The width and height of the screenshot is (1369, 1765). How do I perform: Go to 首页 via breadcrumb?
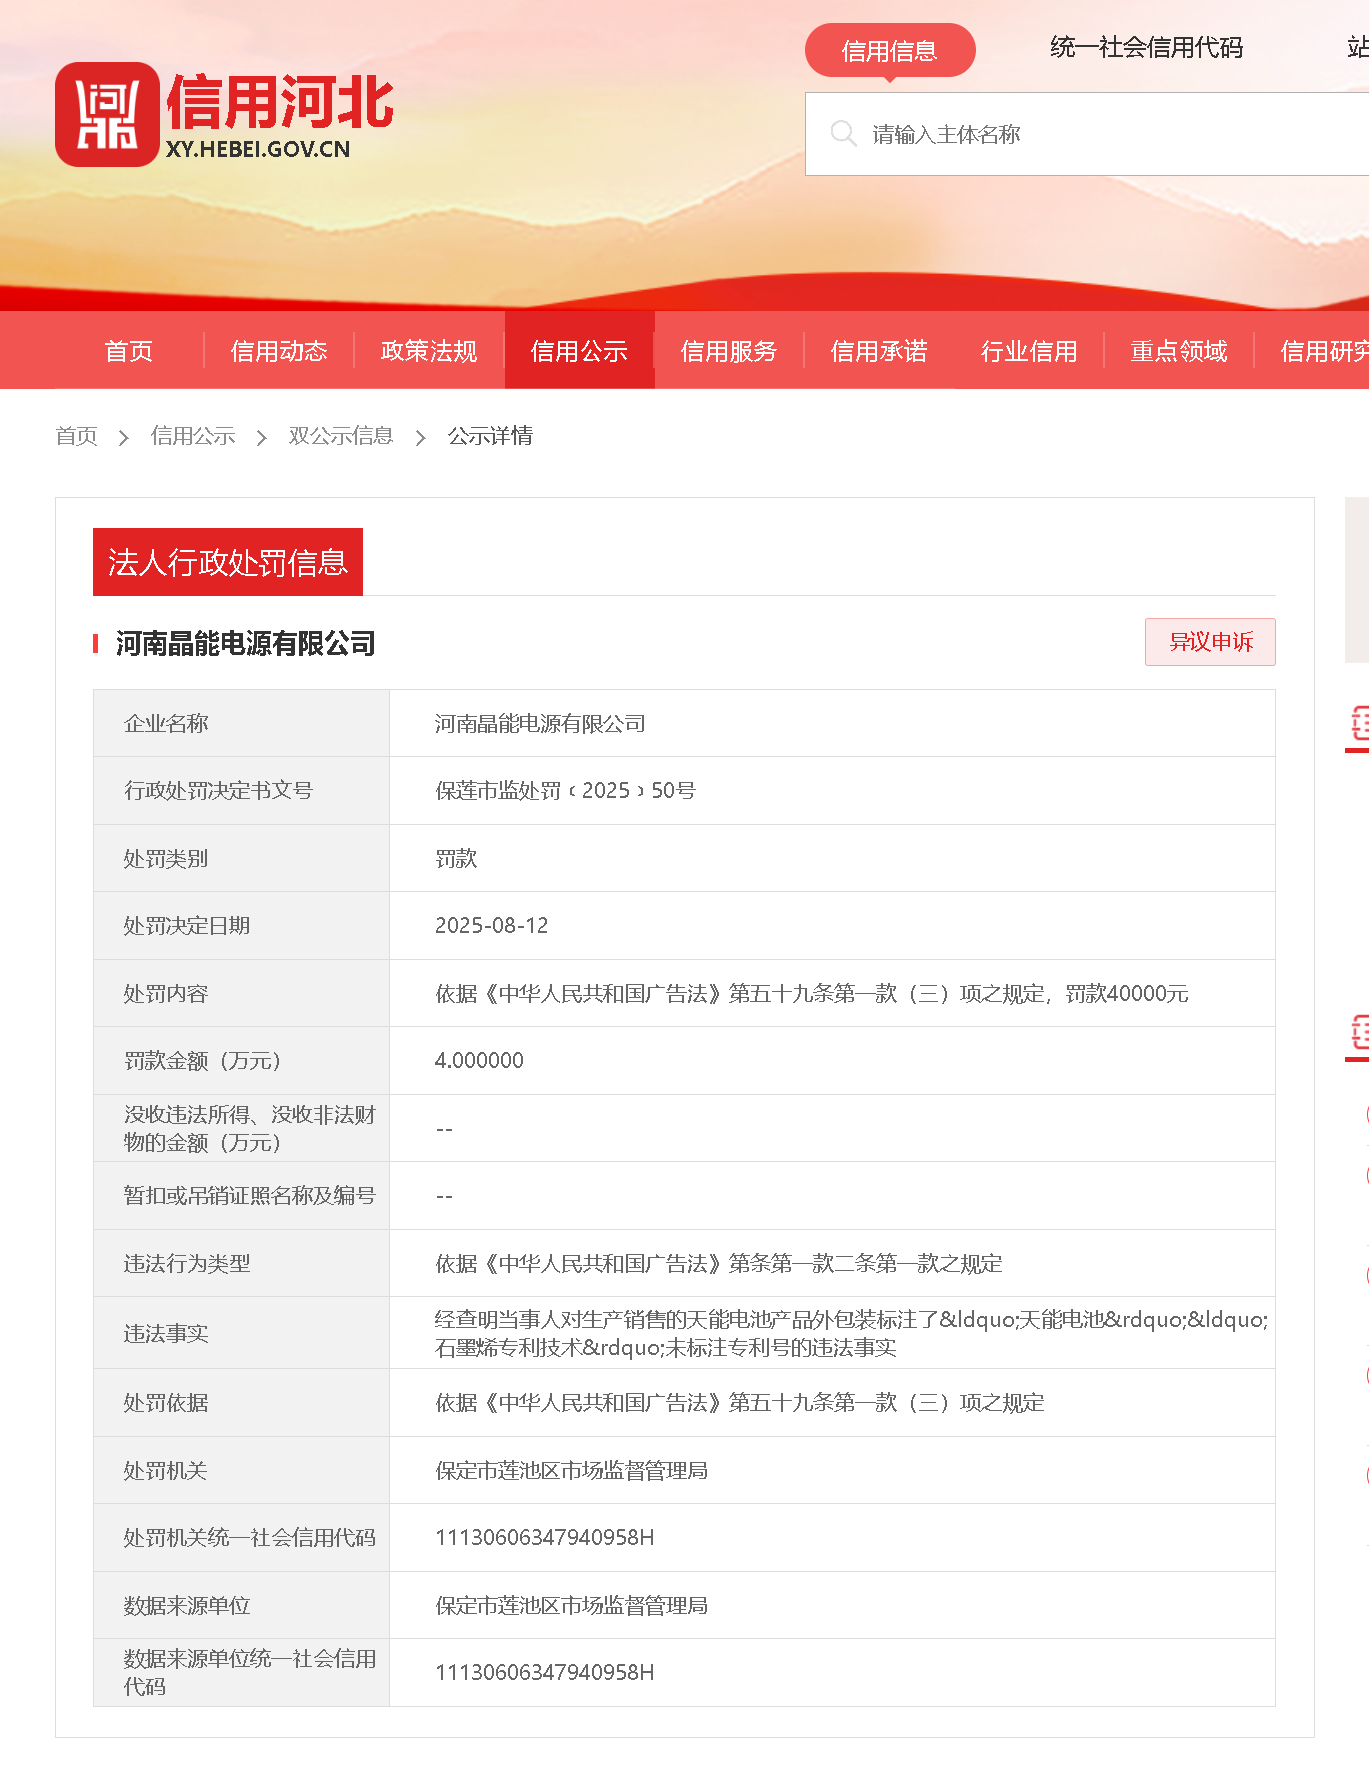[x=76, y=436]
